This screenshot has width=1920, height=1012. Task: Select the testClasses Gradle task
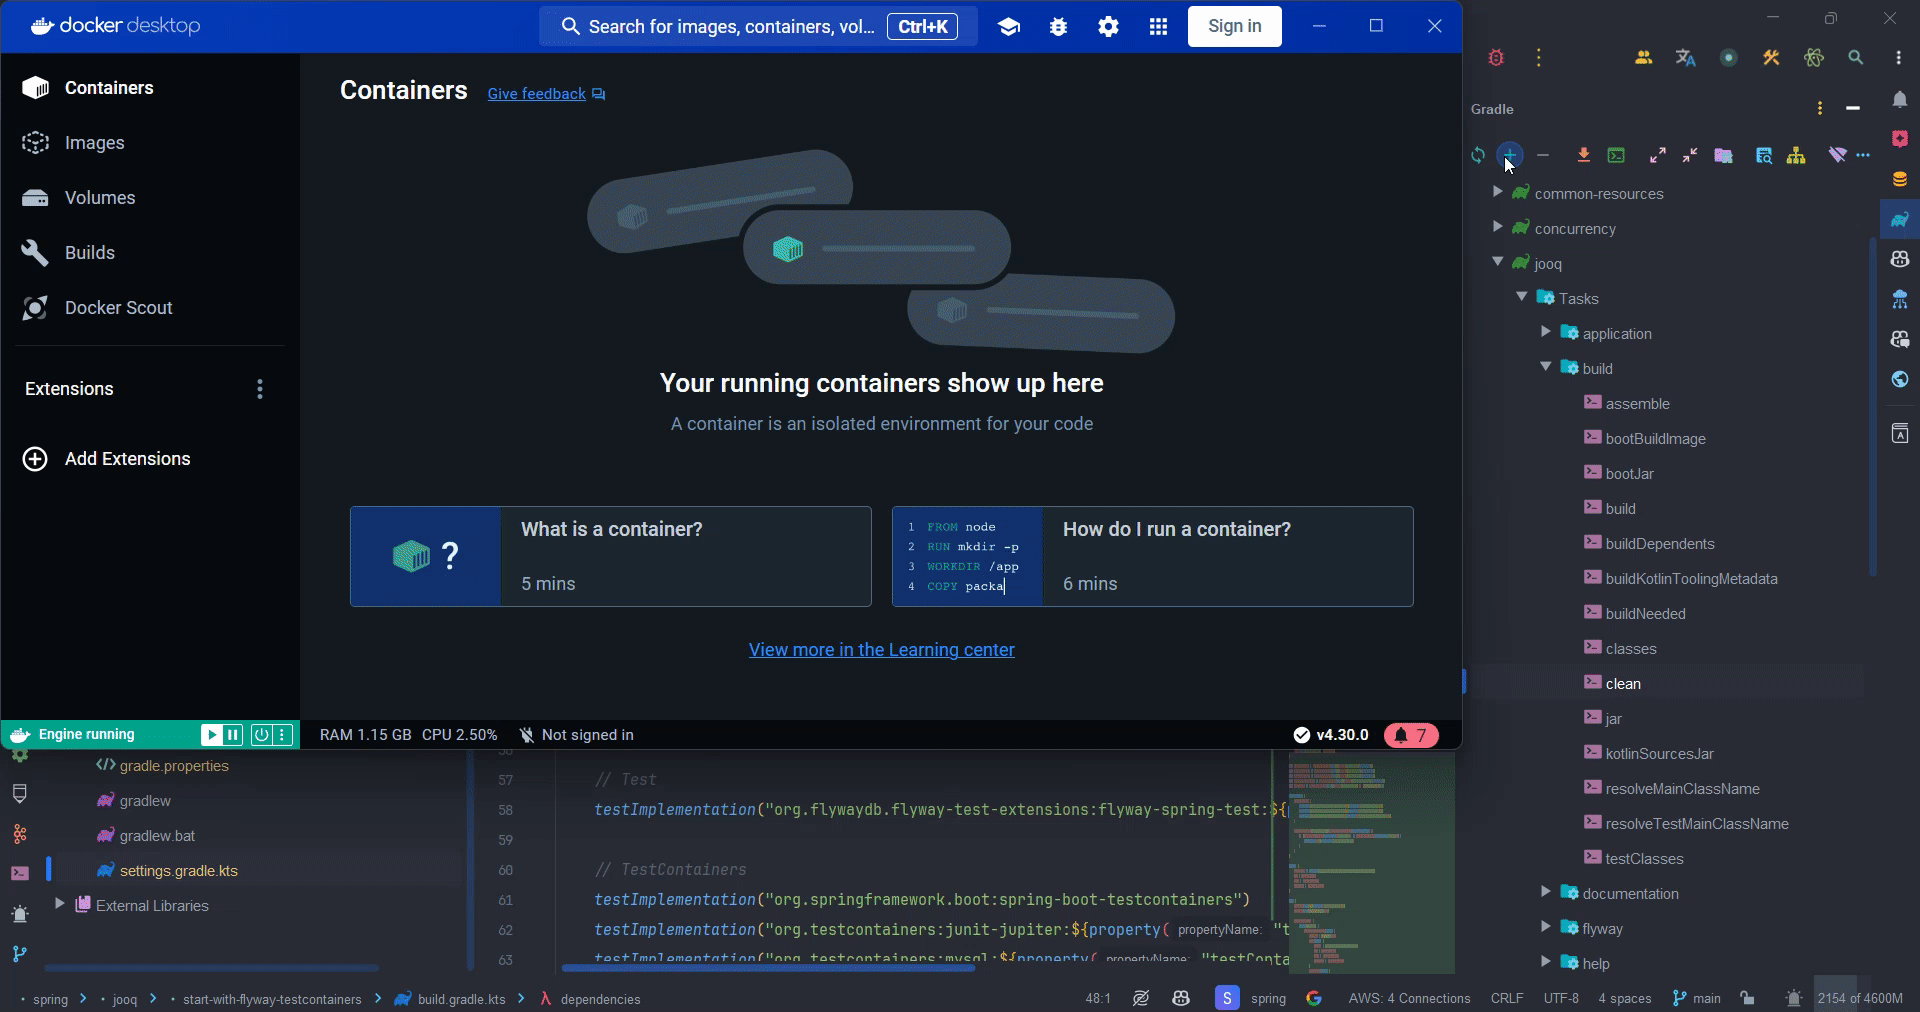1644,859
